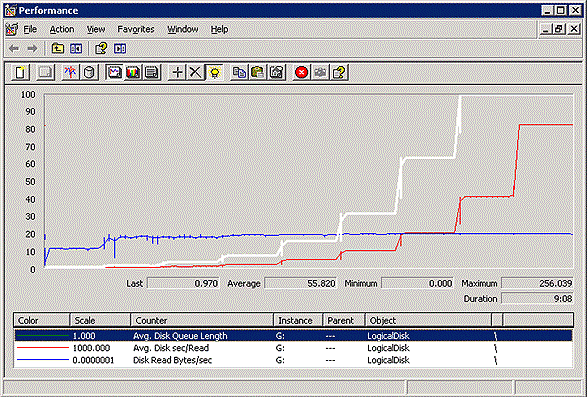Click the Forward arrow in the MMC toolbar
Image resolution: width=587 pixels, height=397 pixels.
coord(32,49)
